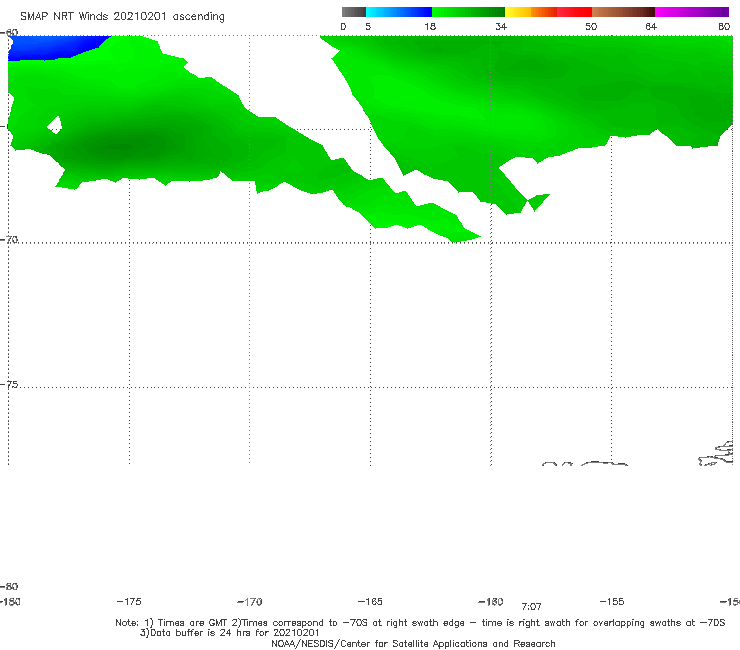
Task: Click the note '3)Data buffer is 24 hrs'
Action: [229, 633]
